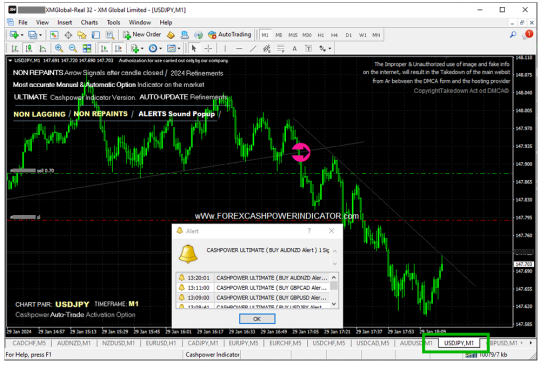Expand the new chart dropdown arrow
Viewport: 540px width, 369px height.
[22, 35]
